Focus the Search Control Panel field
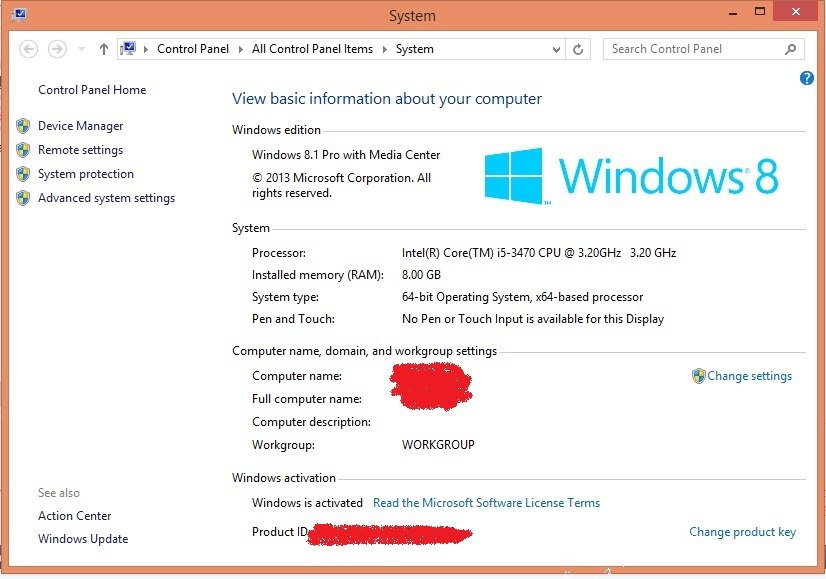The image size is (826, 579). pos(690,49)
